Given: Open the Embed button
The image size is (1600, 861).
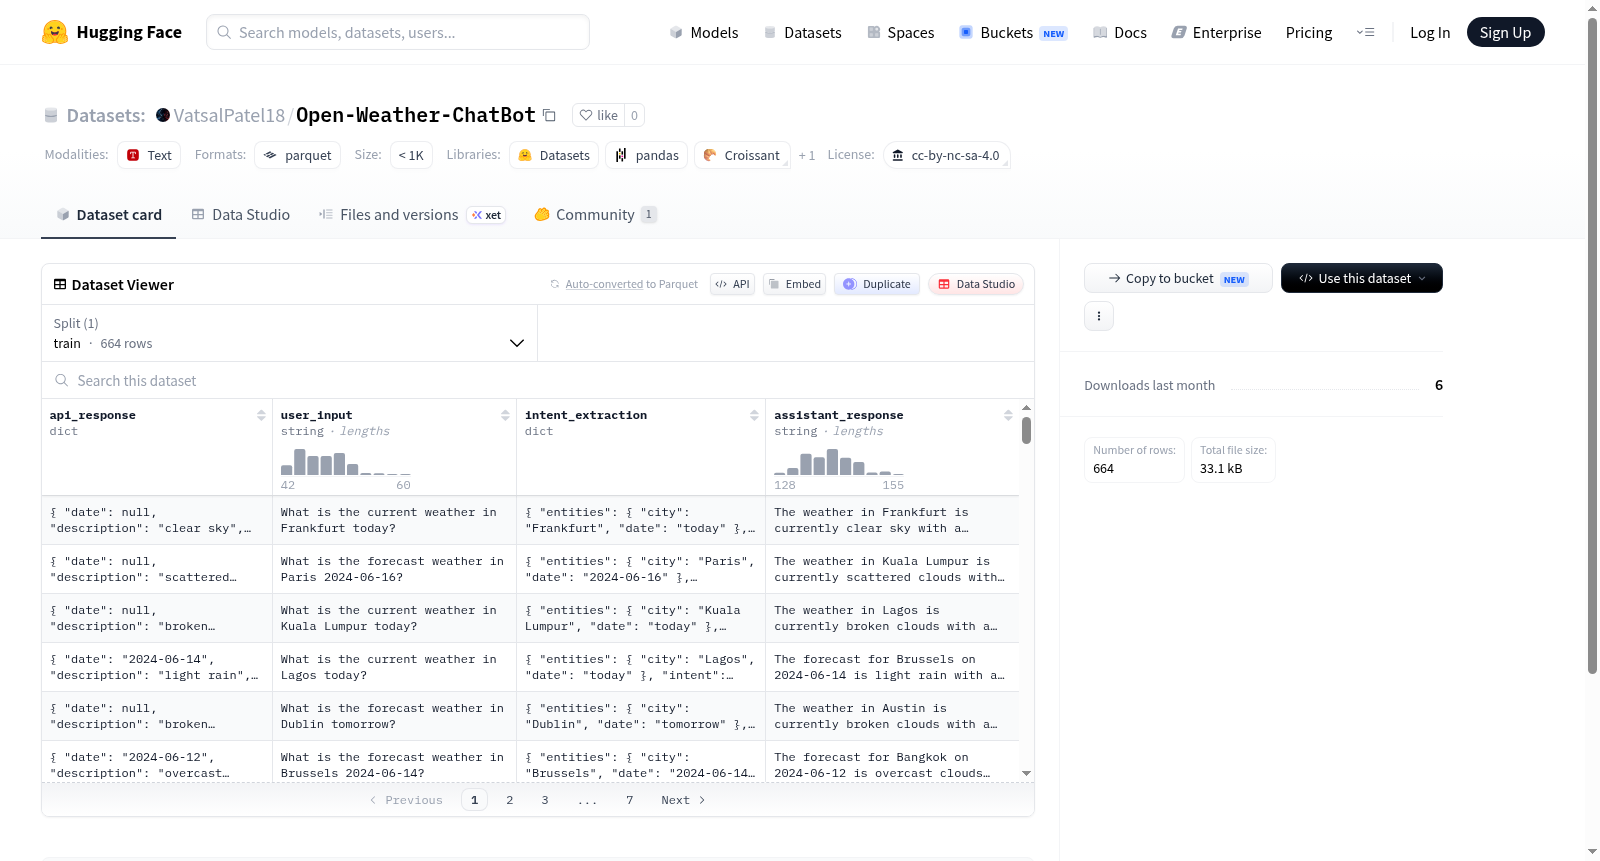Looking at the screenshot, I should point(794,284).
